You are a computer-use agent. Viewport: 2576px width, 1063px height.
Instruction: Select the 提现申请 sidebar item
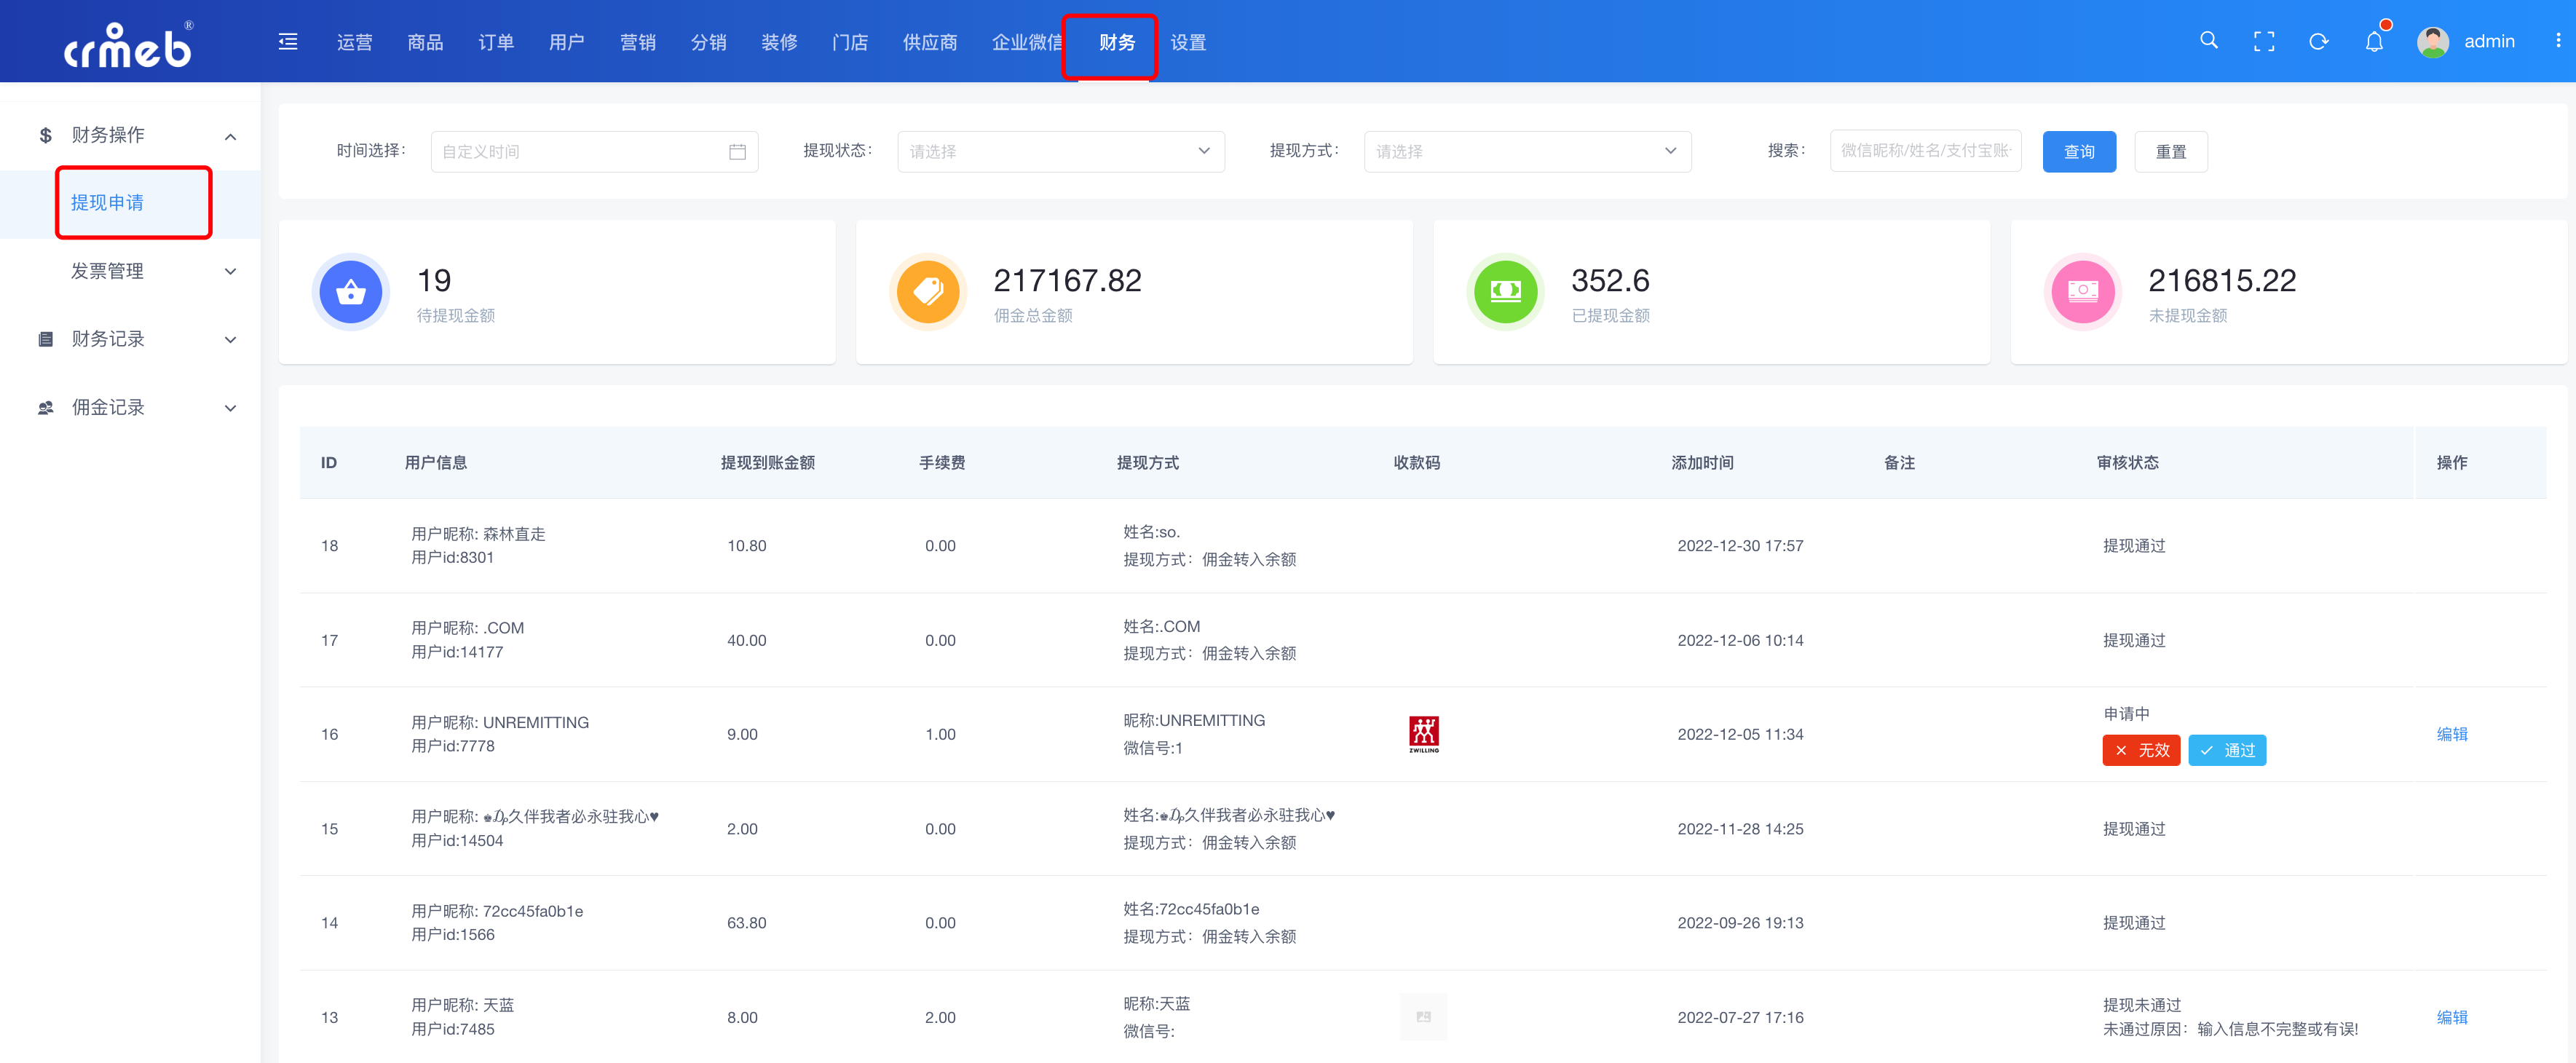pyautogui.click(x=107, y=203)
